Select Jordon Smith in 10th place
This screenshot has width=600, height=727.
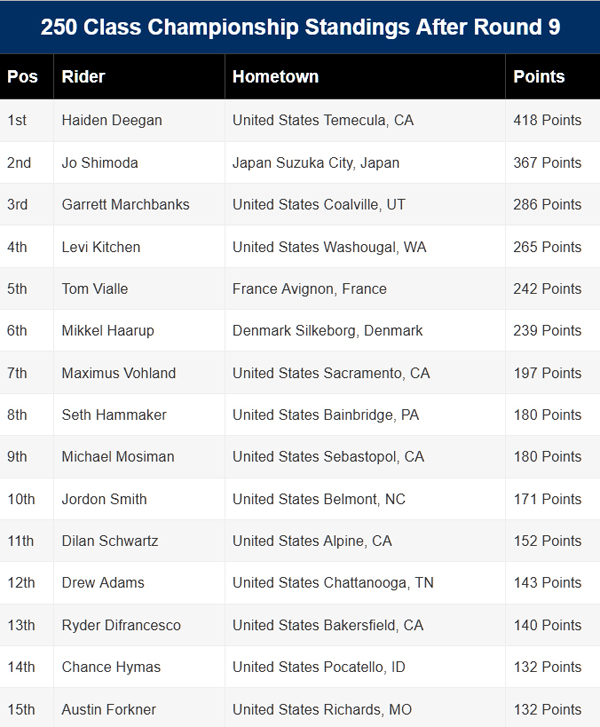click(104, 499)
